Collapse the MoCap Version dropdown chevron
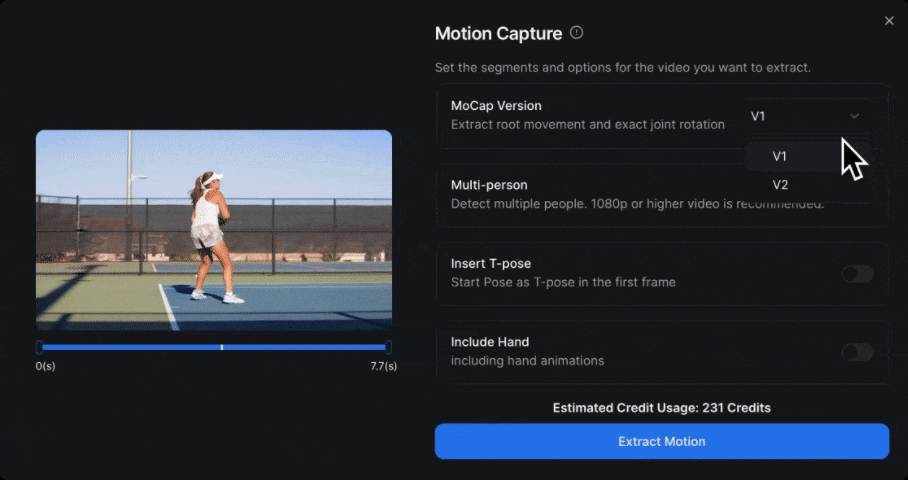 pos(854,116)
